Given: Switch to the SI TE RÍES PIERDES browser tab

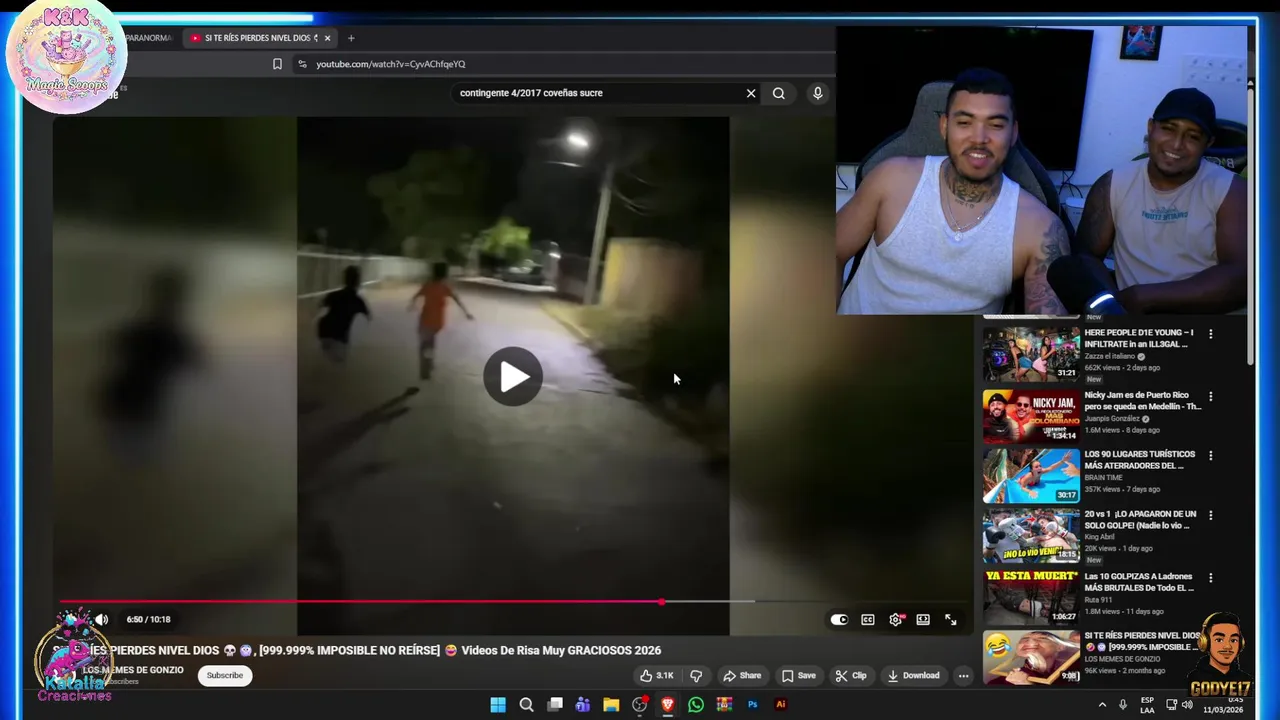Looking at the screenshot, I should click(260, 38).
